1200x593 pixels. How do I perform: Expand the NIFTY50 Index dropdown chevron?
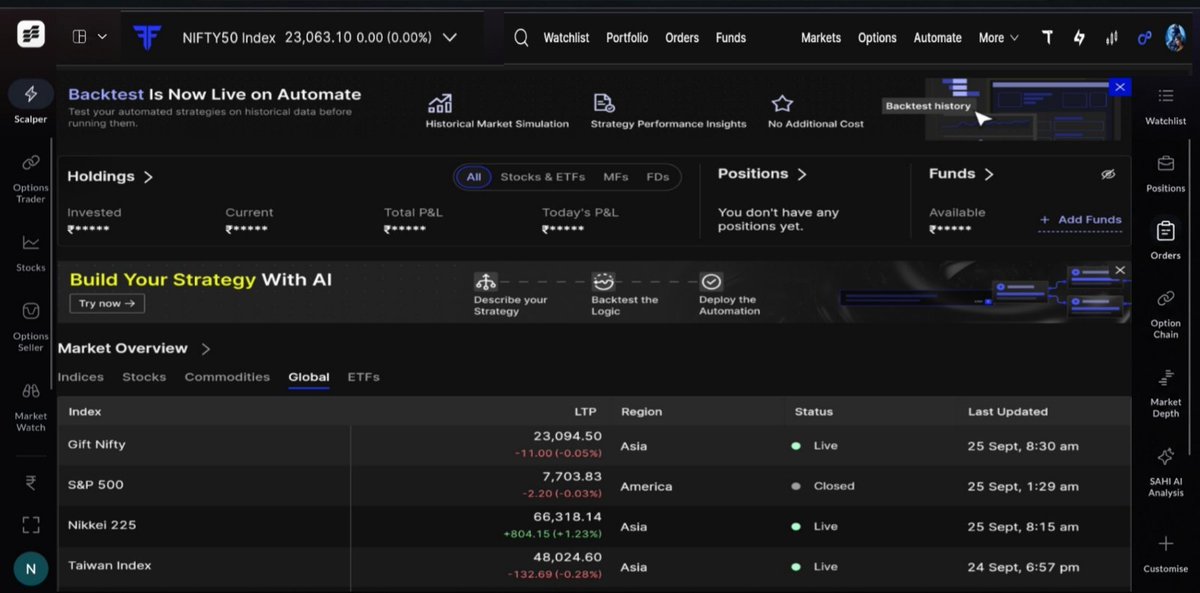click(449, 38)
